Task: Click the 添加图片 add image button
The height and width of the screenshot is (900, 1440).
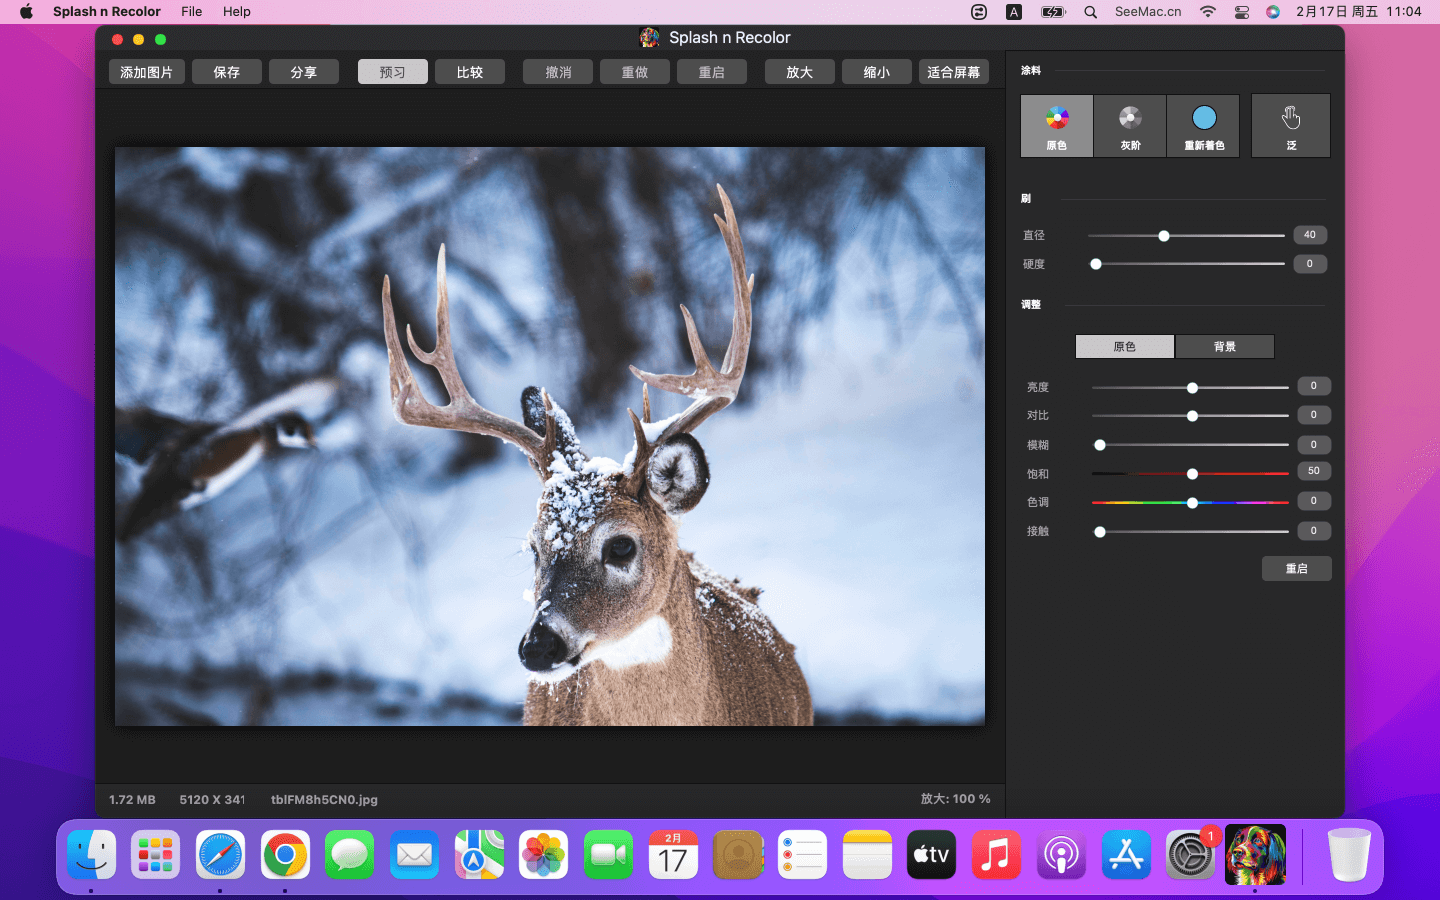Action: pos(146,72)
